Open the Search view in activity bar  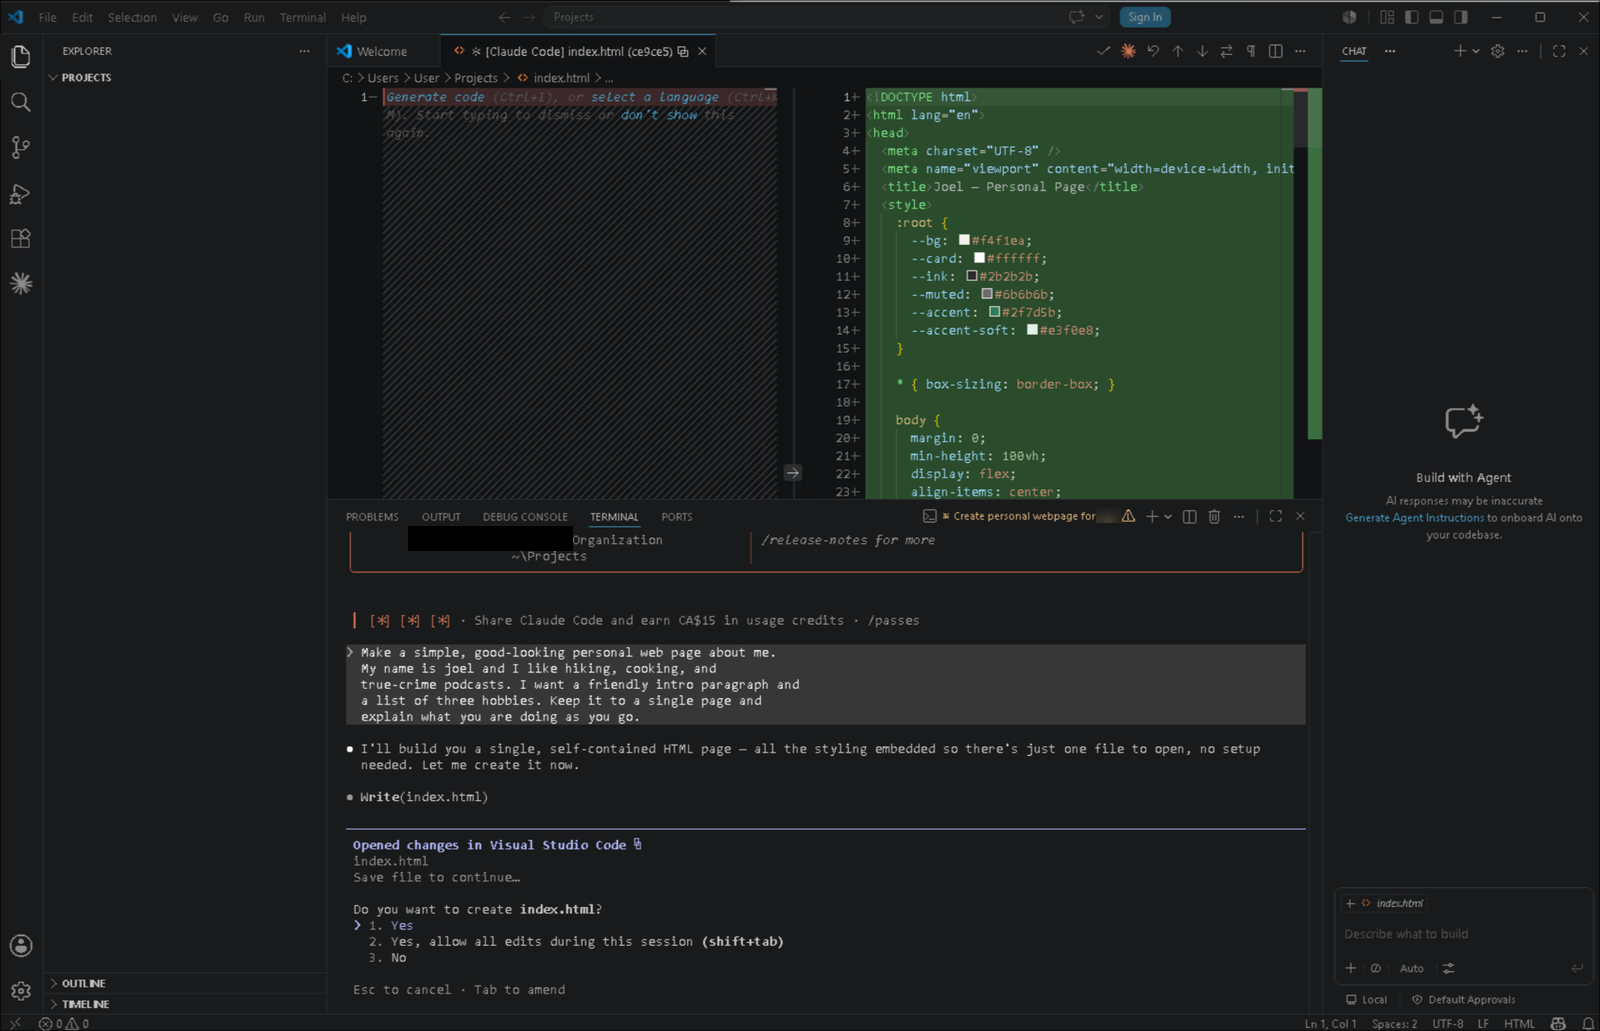click(20, 102)
